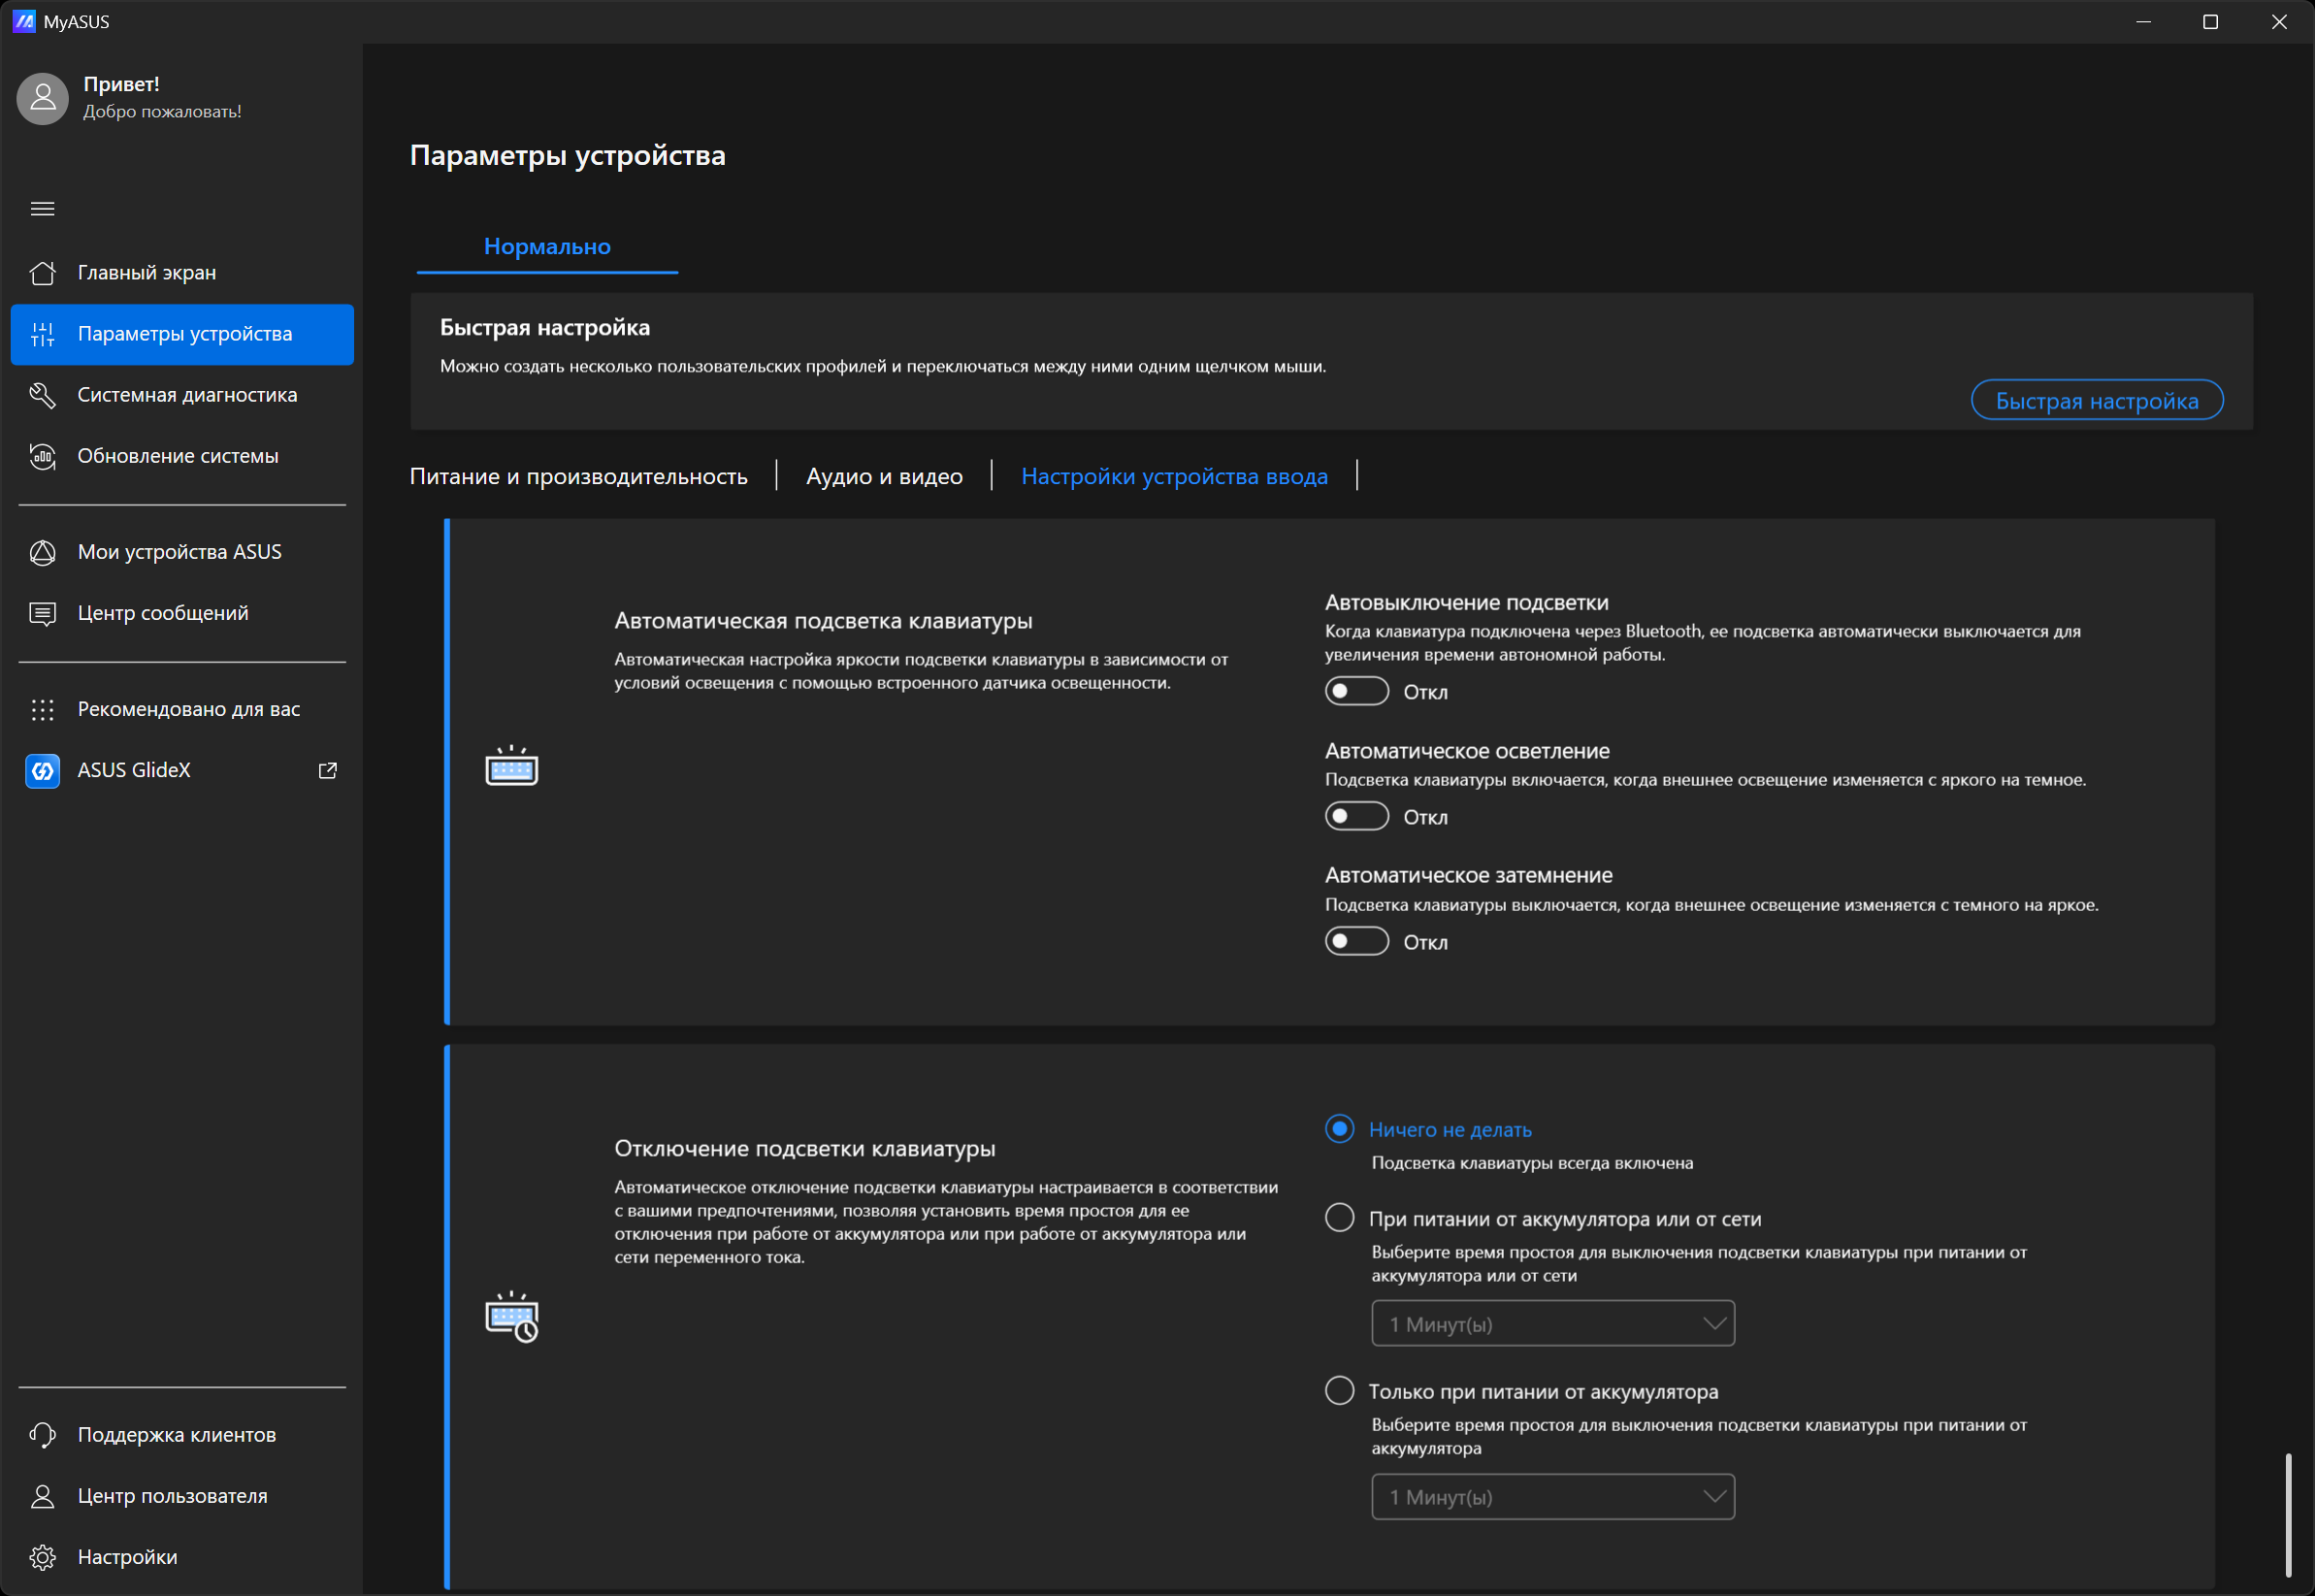Click the keyboard backlight icon
The image size is (2315, 1596).
[512, 766]
